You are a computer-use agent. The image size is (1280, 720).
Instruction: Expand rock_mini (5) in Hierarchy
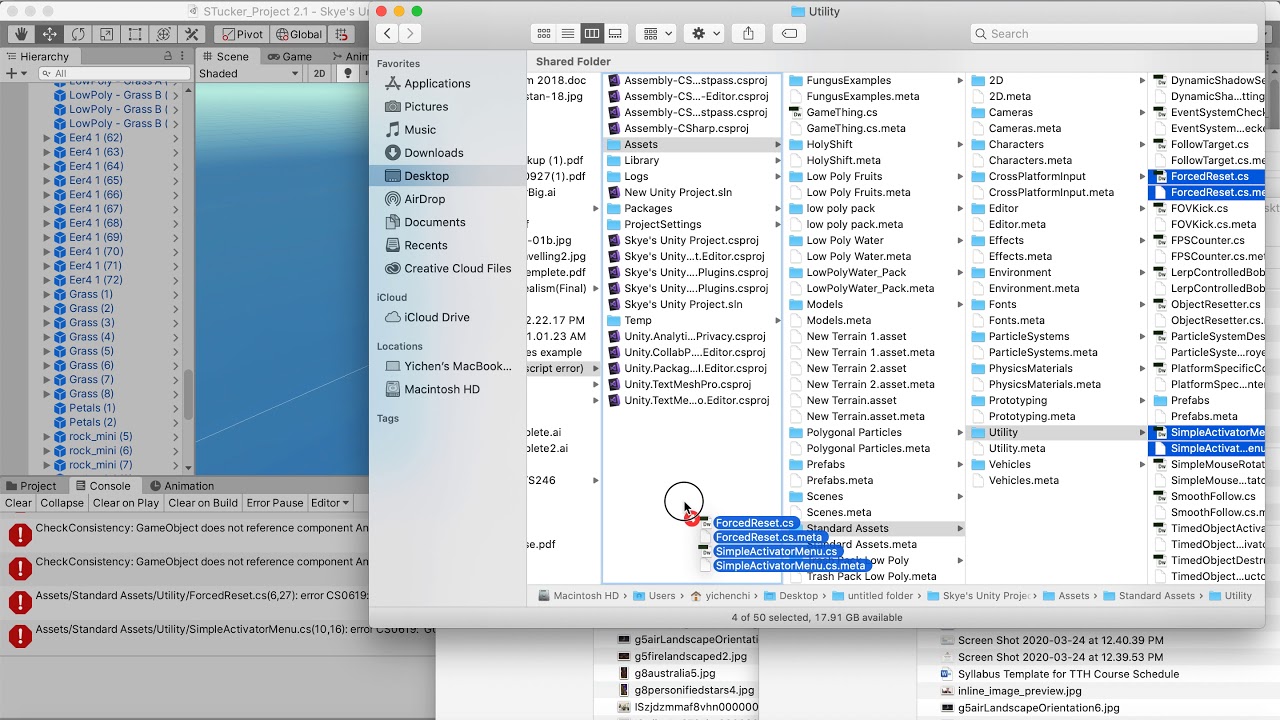pos(46,437)
